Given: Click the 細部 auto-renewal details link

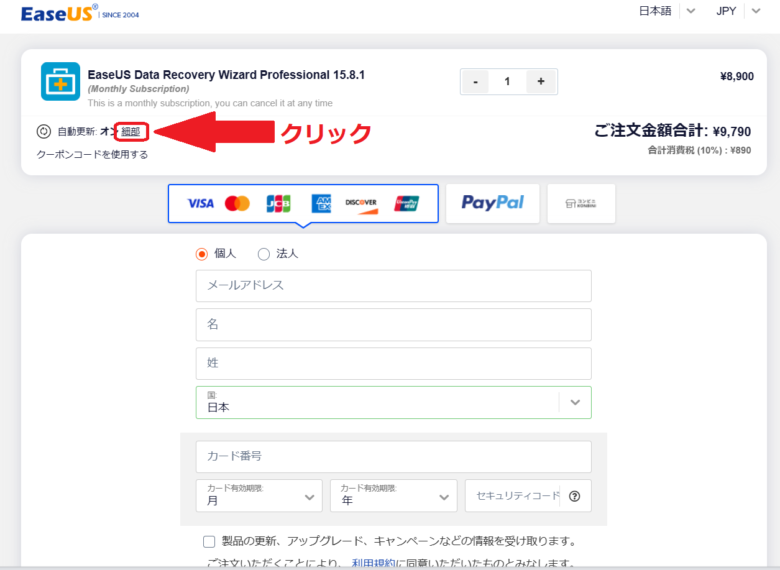Looking at the screenshot, I should pos(131,131).
